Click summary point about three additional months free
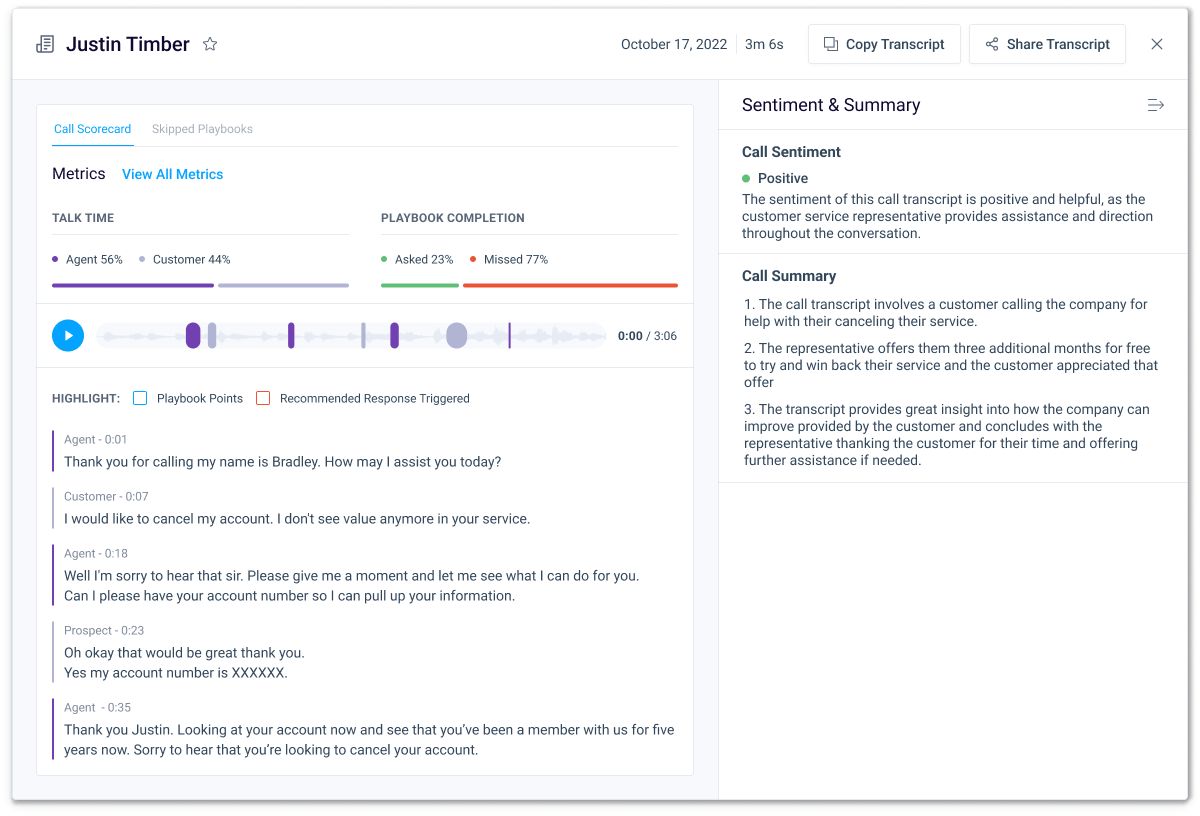 coord(951,365)
